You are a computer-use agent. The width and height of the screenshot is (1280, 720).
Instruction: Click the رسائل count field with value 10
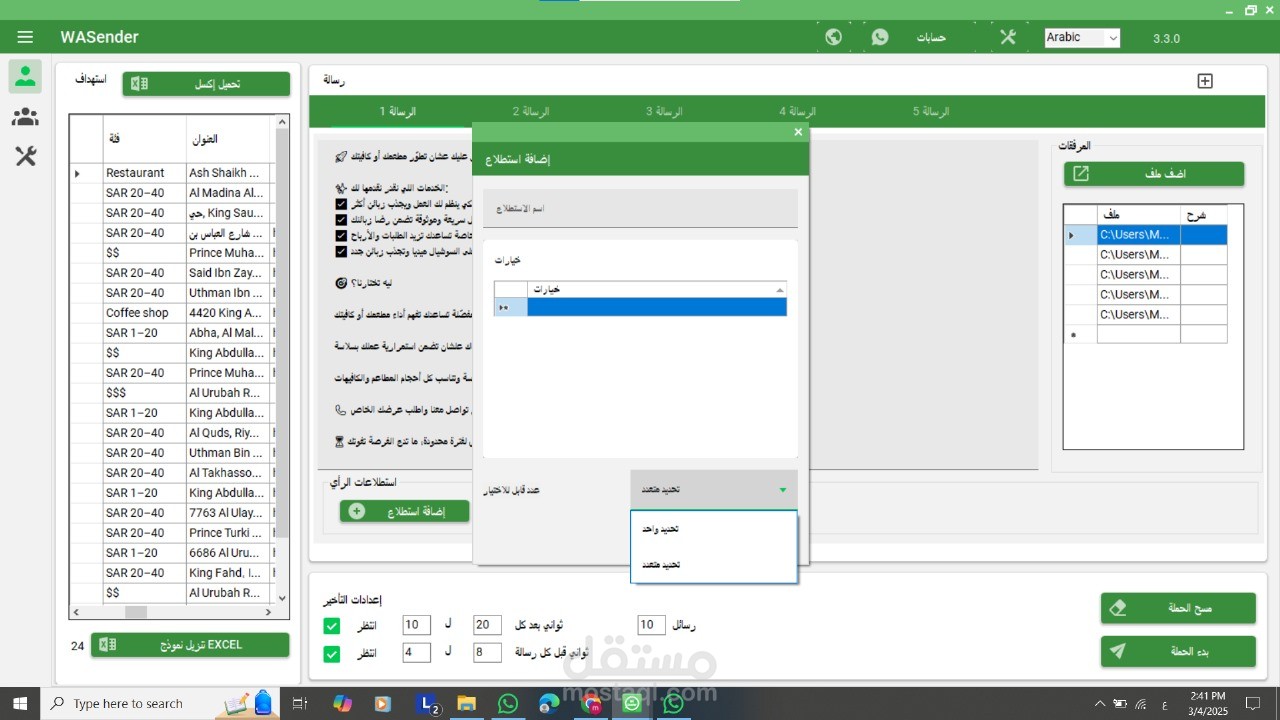652,625
